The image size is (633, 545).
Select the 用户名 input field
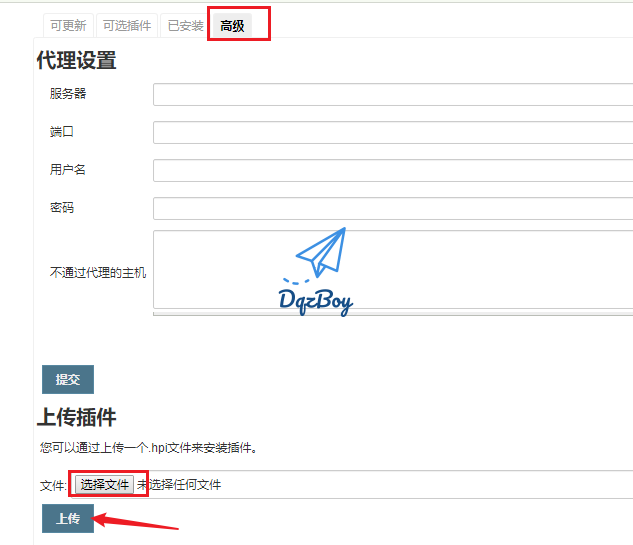pyautogui.click(x=392, y=171)
